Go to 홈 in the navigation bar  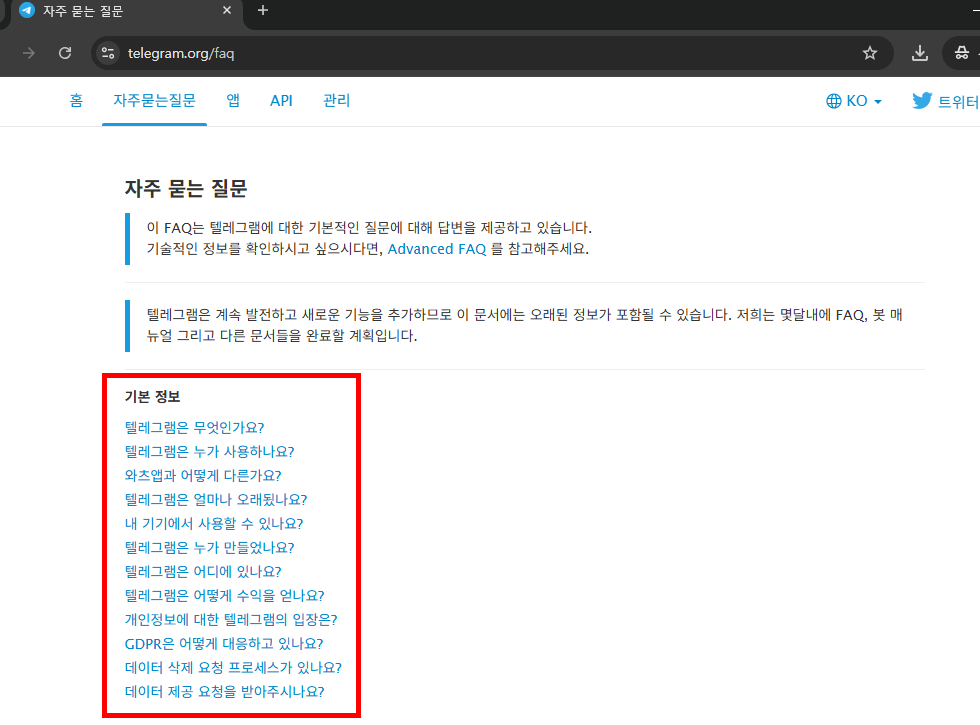pos(76,100)
